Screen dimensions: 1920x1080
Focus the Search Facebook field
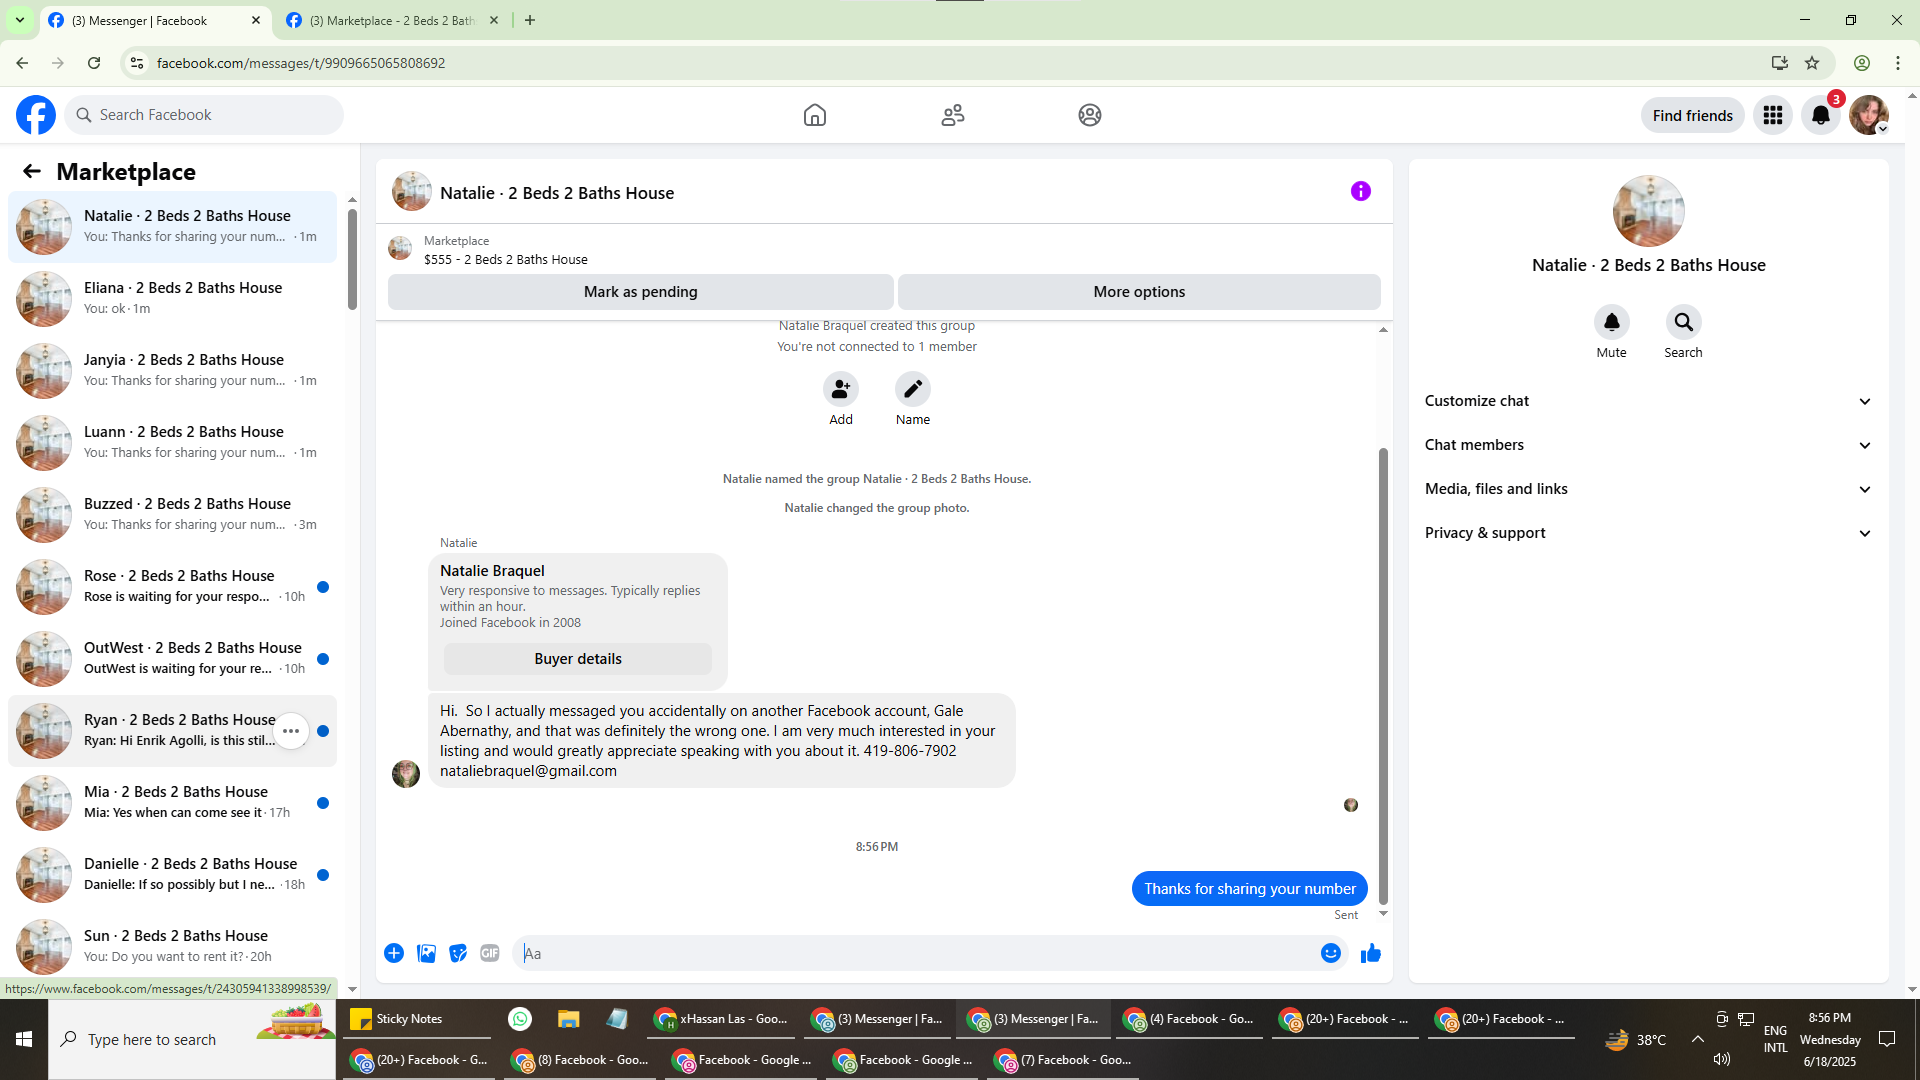tap(204, 115)
